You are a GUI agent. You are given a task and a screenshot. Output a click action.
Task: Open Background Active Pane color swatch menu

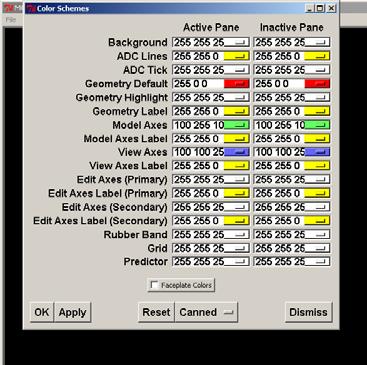236,42
